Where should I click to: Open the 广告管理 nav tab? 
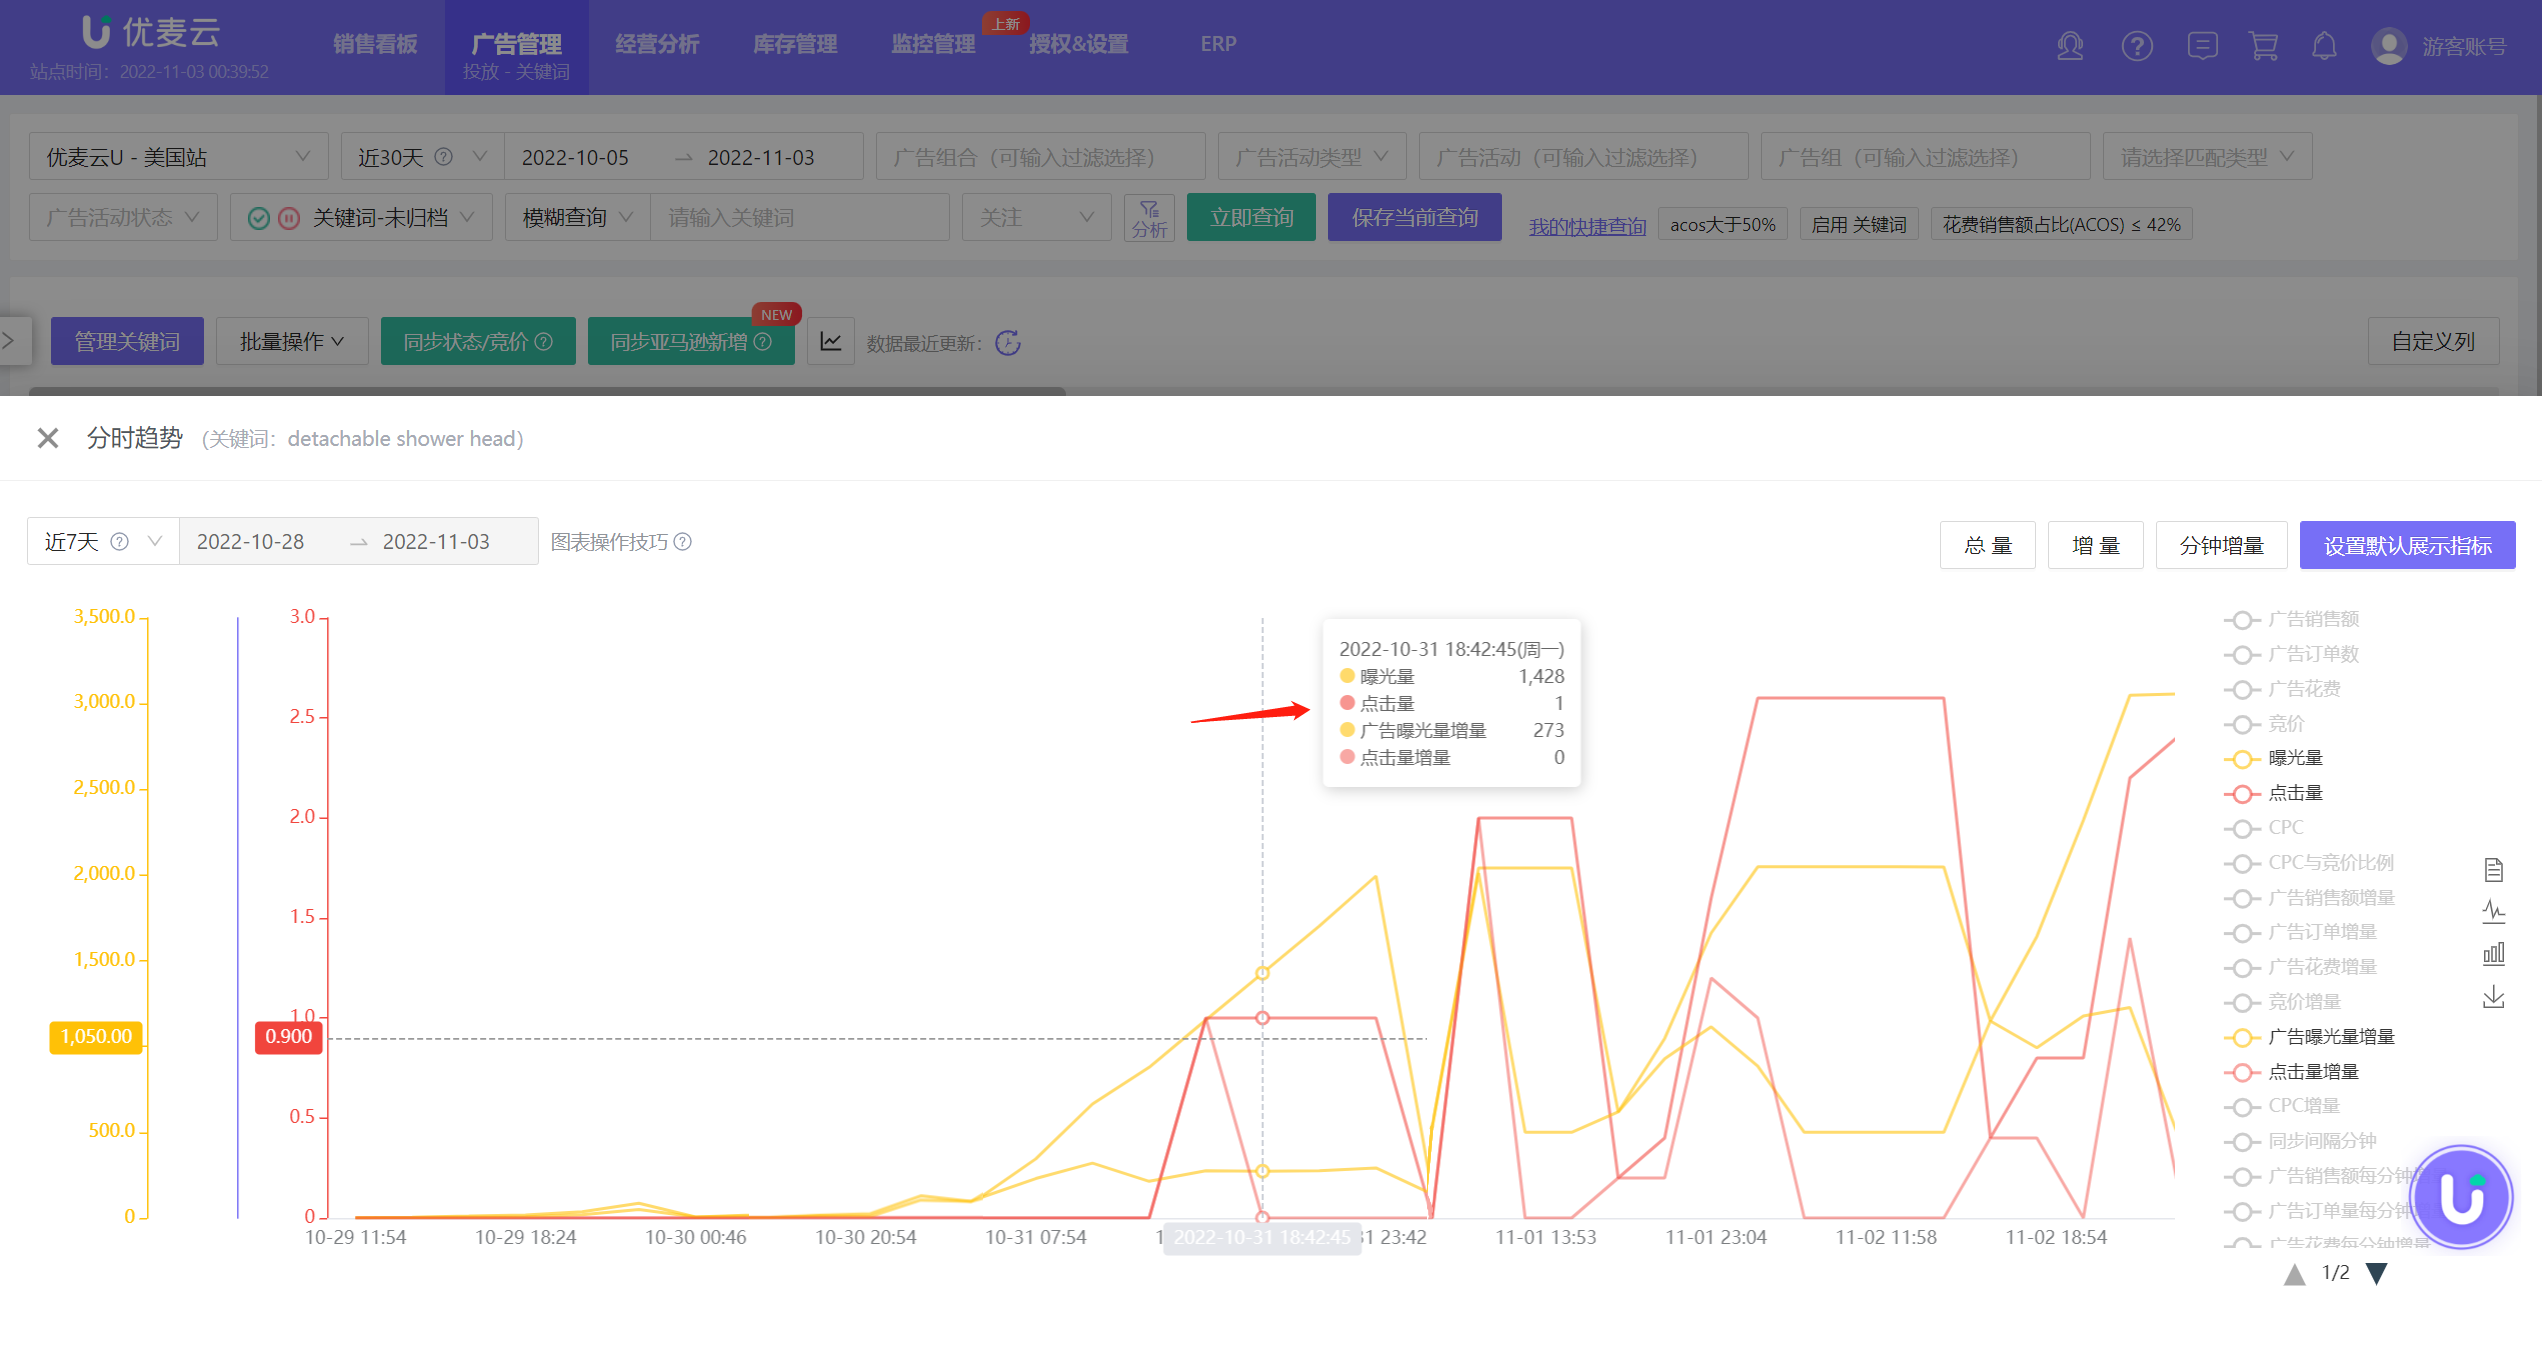(516, 48)
